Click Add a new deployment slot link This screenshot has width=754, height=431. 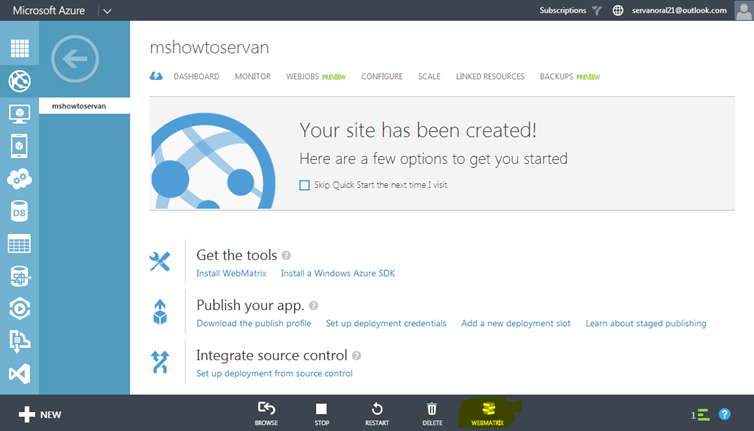point(516,323)
